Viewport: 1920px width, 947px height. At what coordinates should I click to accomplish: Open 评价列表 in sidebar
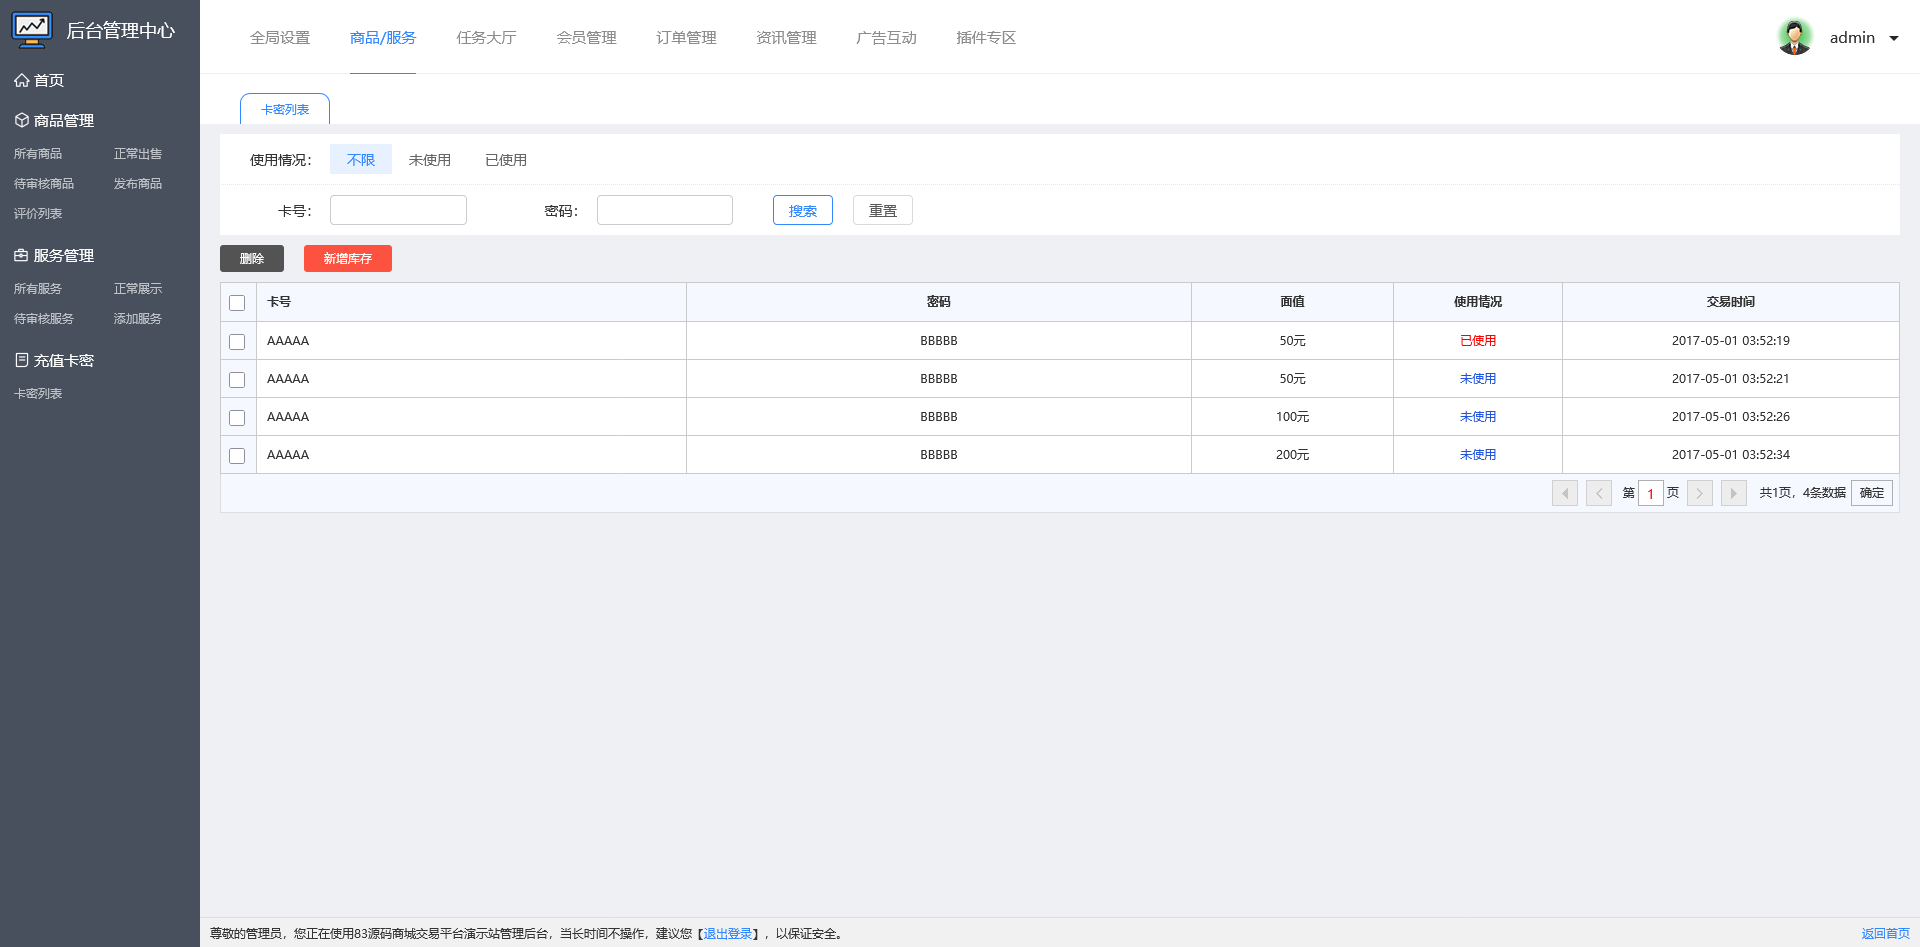[x=38, y=214]
